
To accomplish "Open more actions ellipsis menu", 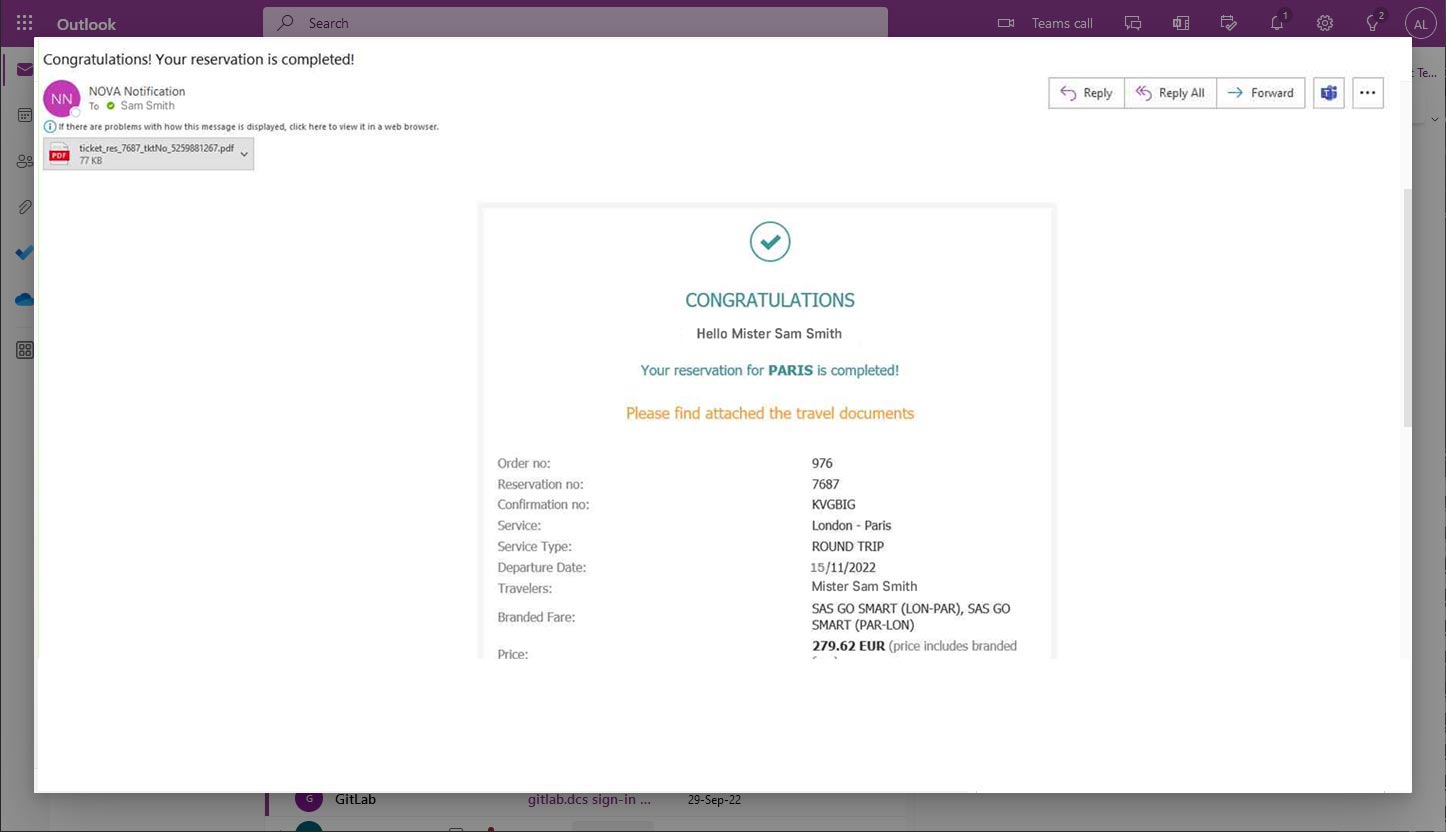I will click(x=1367, y=93).
